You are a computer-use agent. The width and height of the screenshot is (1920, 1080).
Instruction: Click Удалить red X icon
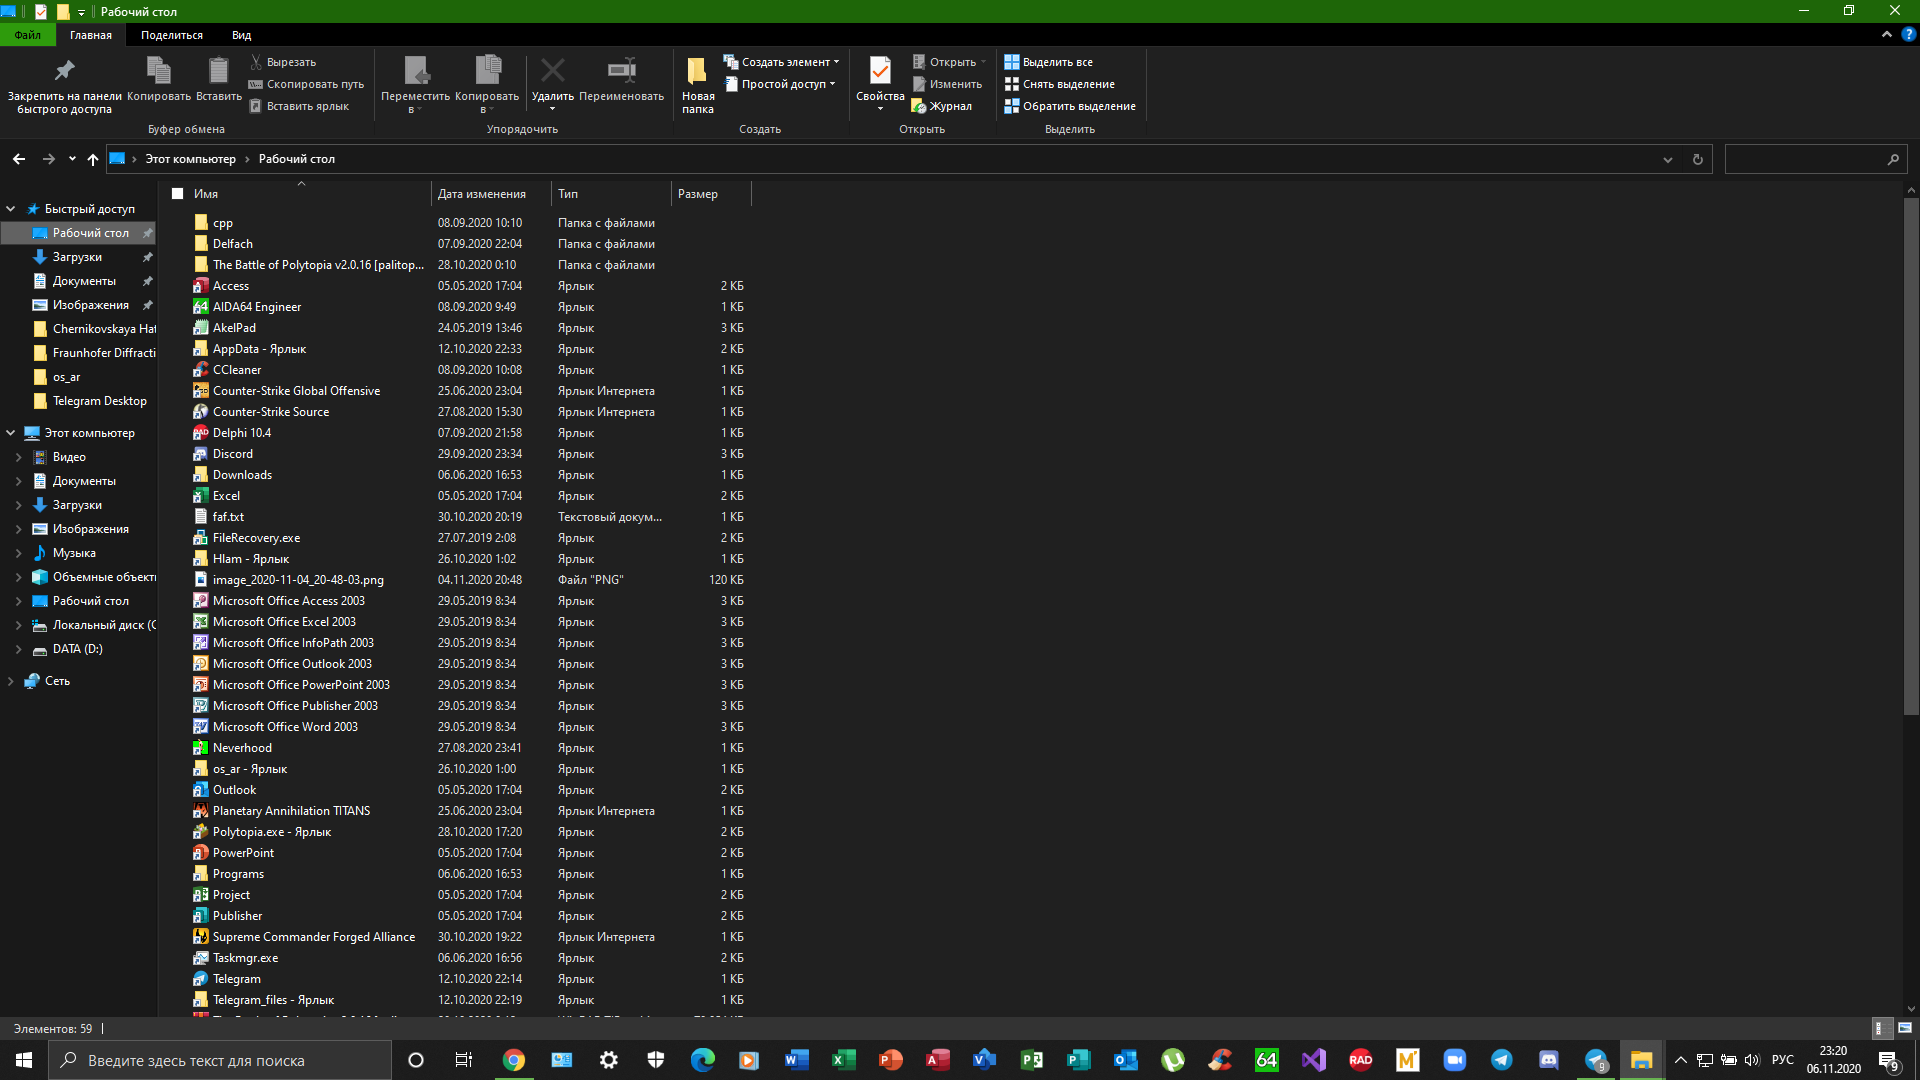click(552, 71)
